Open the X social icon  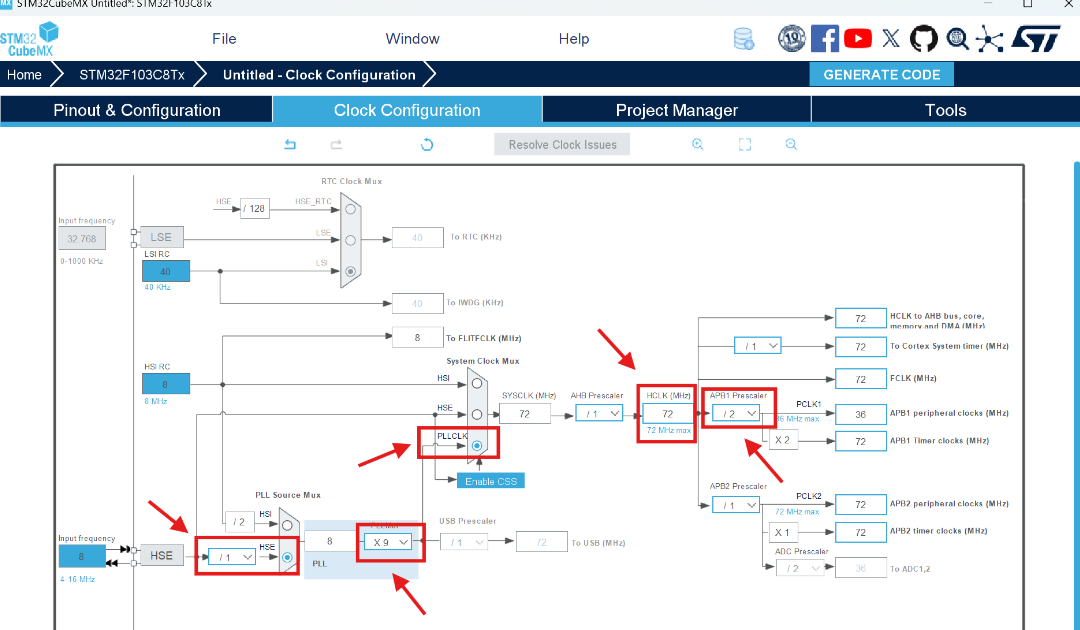coord(891,39)
